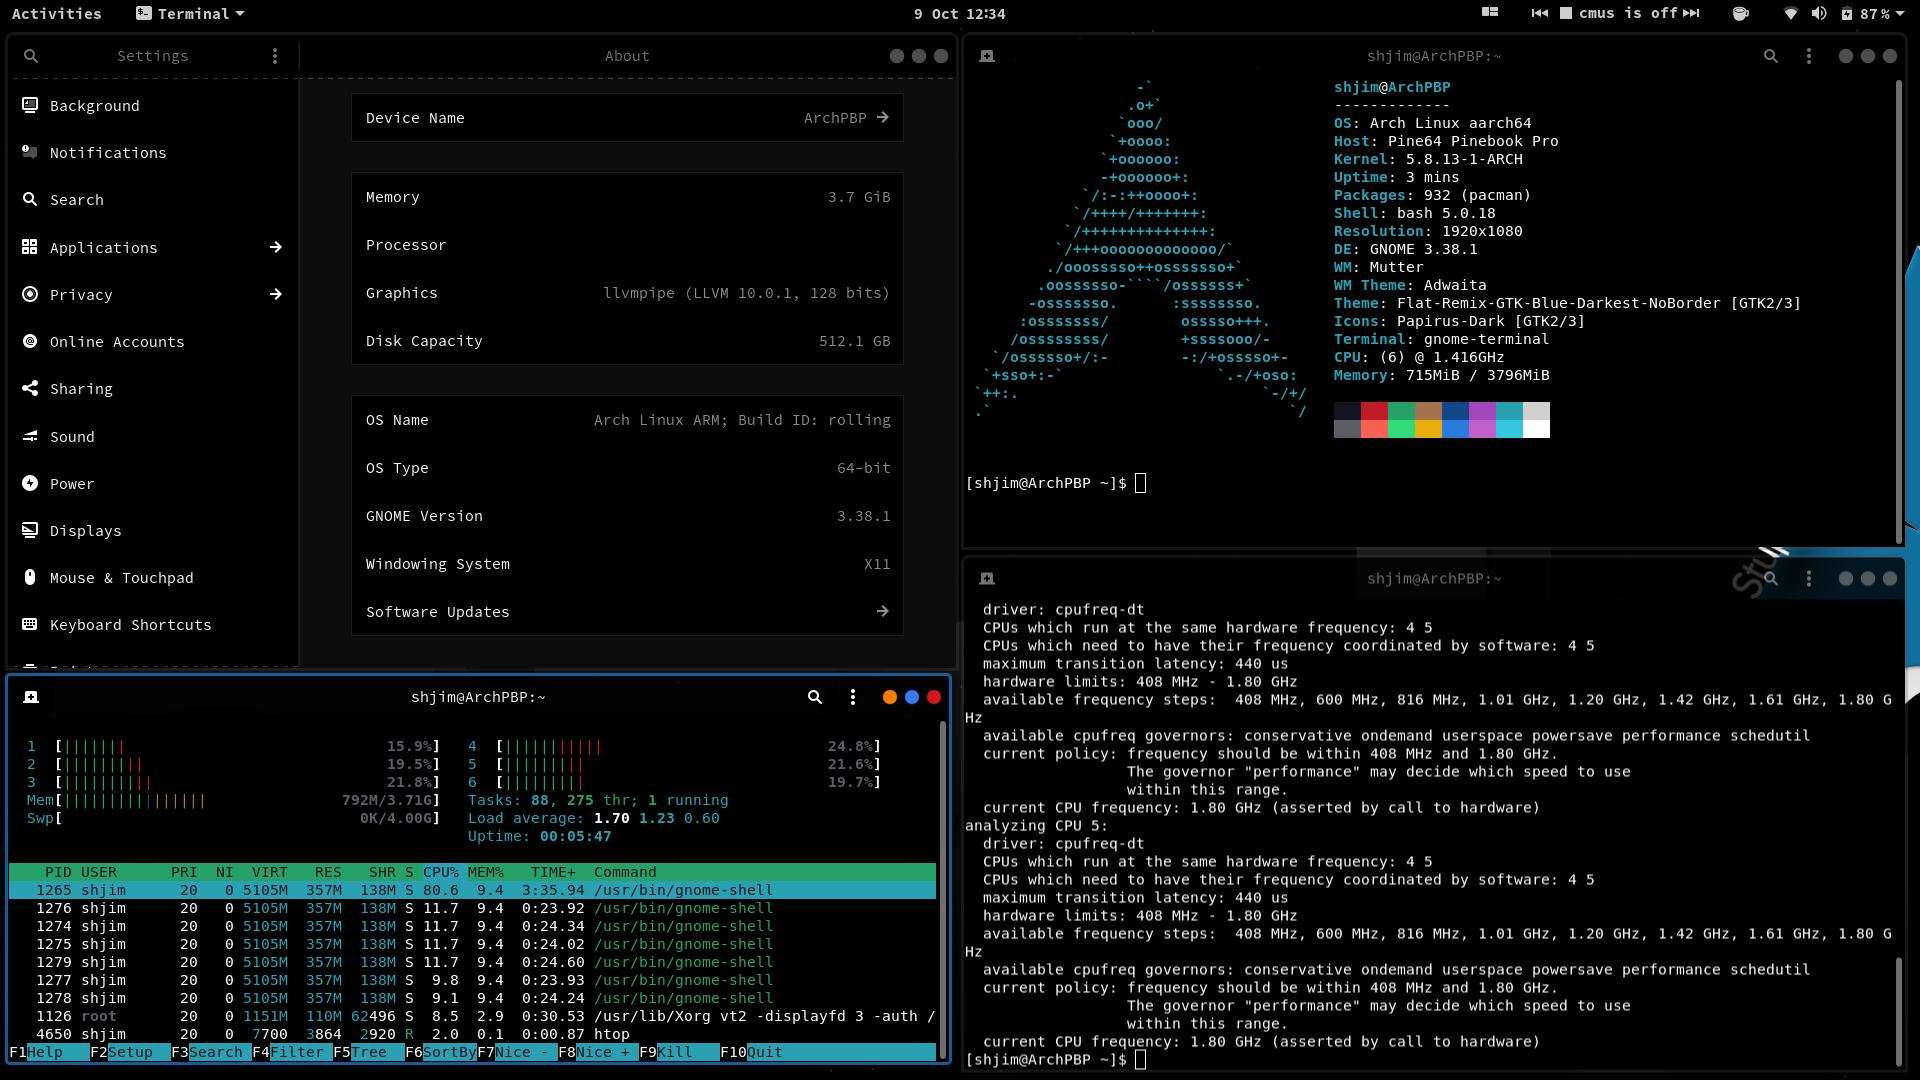This screenshot has height=1080, width=1920.
Task: Click htop F4 Filter button
Action: 292,1052
